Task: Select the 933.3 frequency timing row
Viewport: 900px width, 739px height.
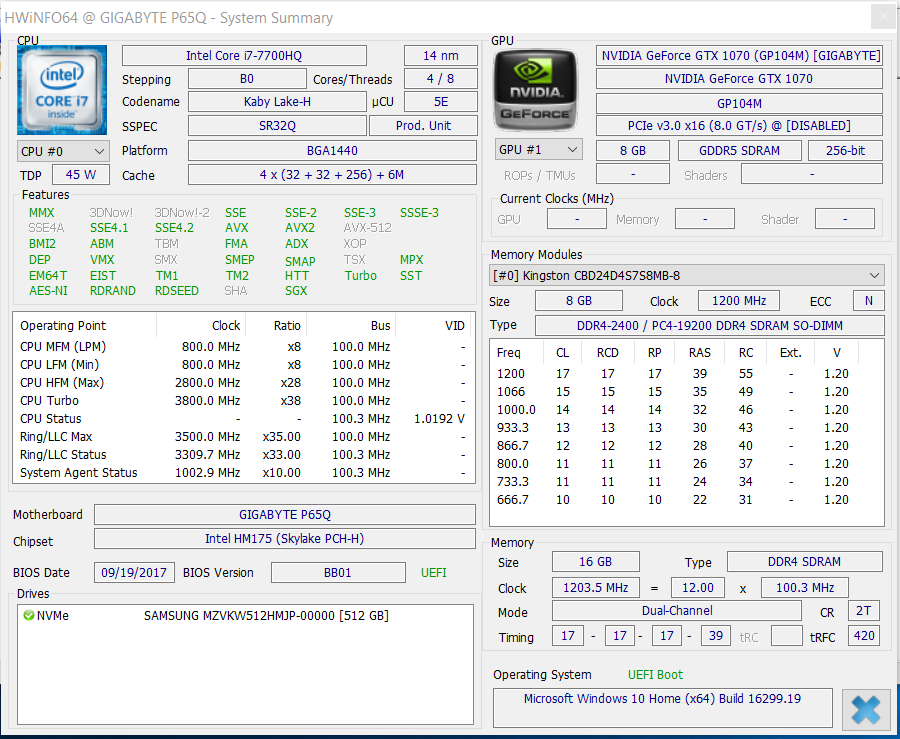Action: coord(686,427)
